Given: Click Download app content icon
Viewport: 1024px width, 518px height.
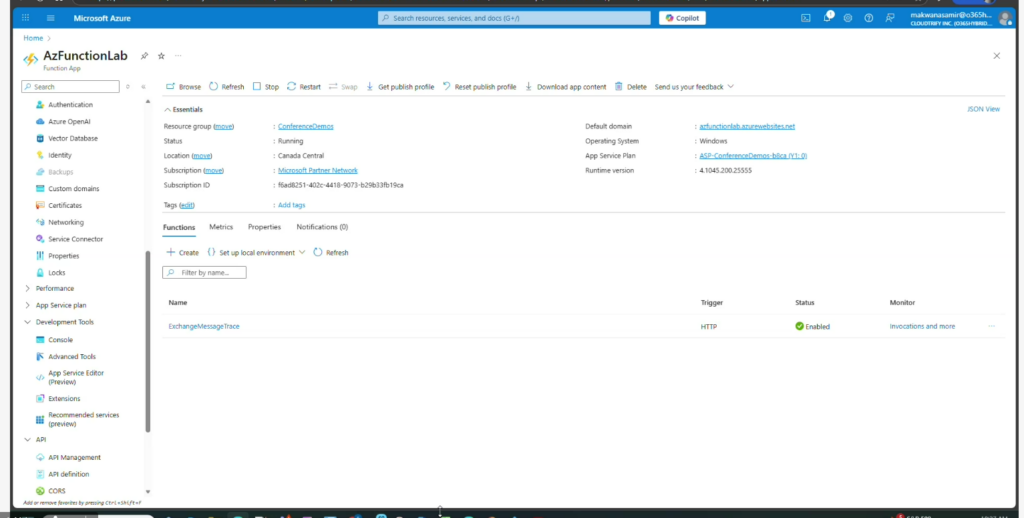Looking at the screenshot, I should pos(529,87).
